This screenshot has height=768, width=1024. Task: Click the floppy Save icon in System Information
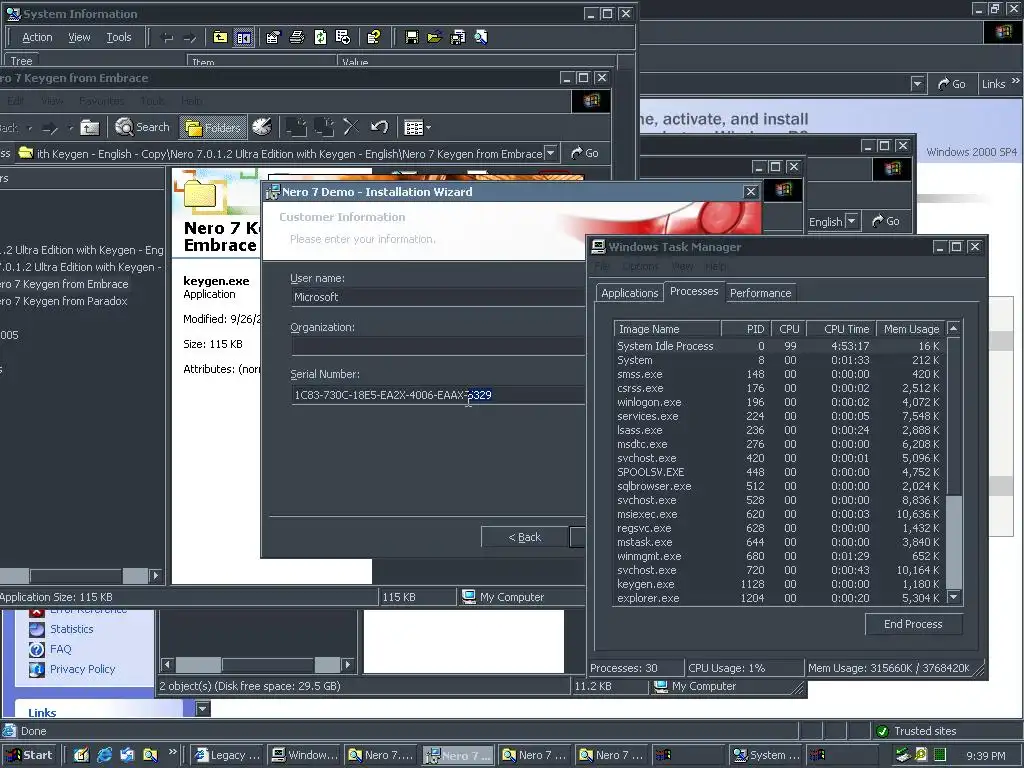(x=411, y=37)
